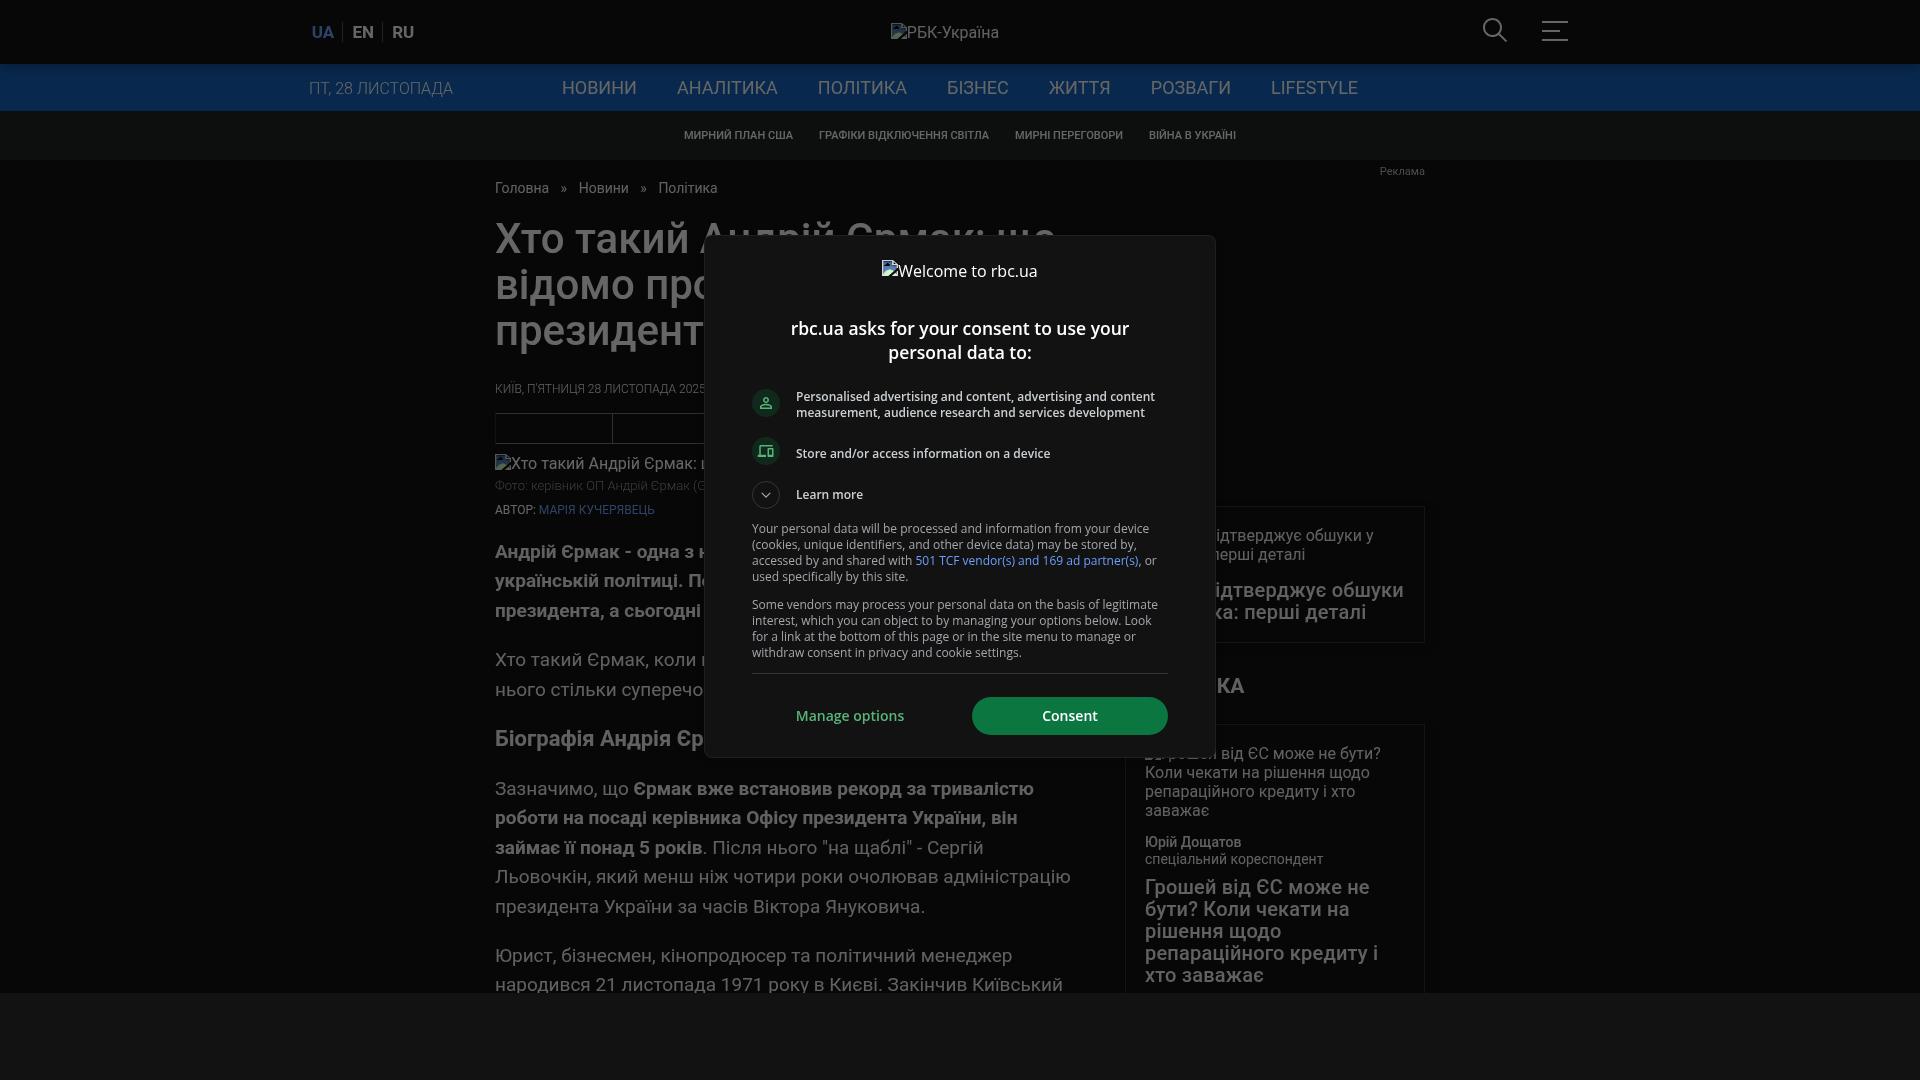Switch language to RU

(x=403, y=32)
